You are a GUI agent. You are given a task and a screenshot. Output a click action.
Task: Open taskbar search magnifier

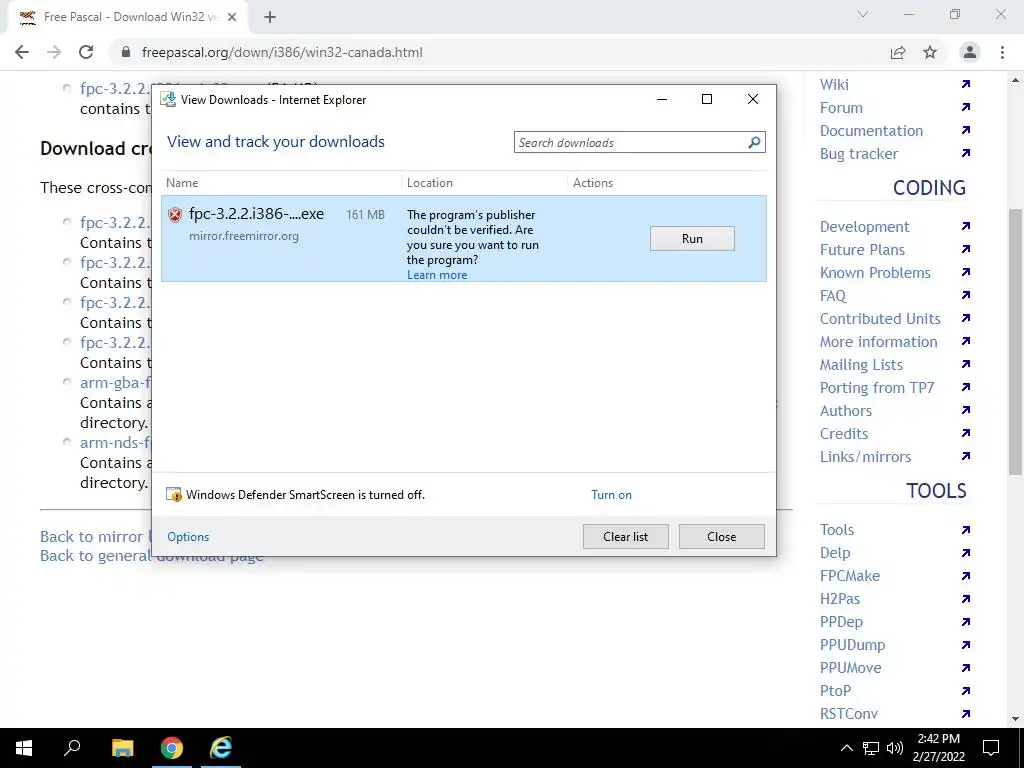tap(72, 748)
